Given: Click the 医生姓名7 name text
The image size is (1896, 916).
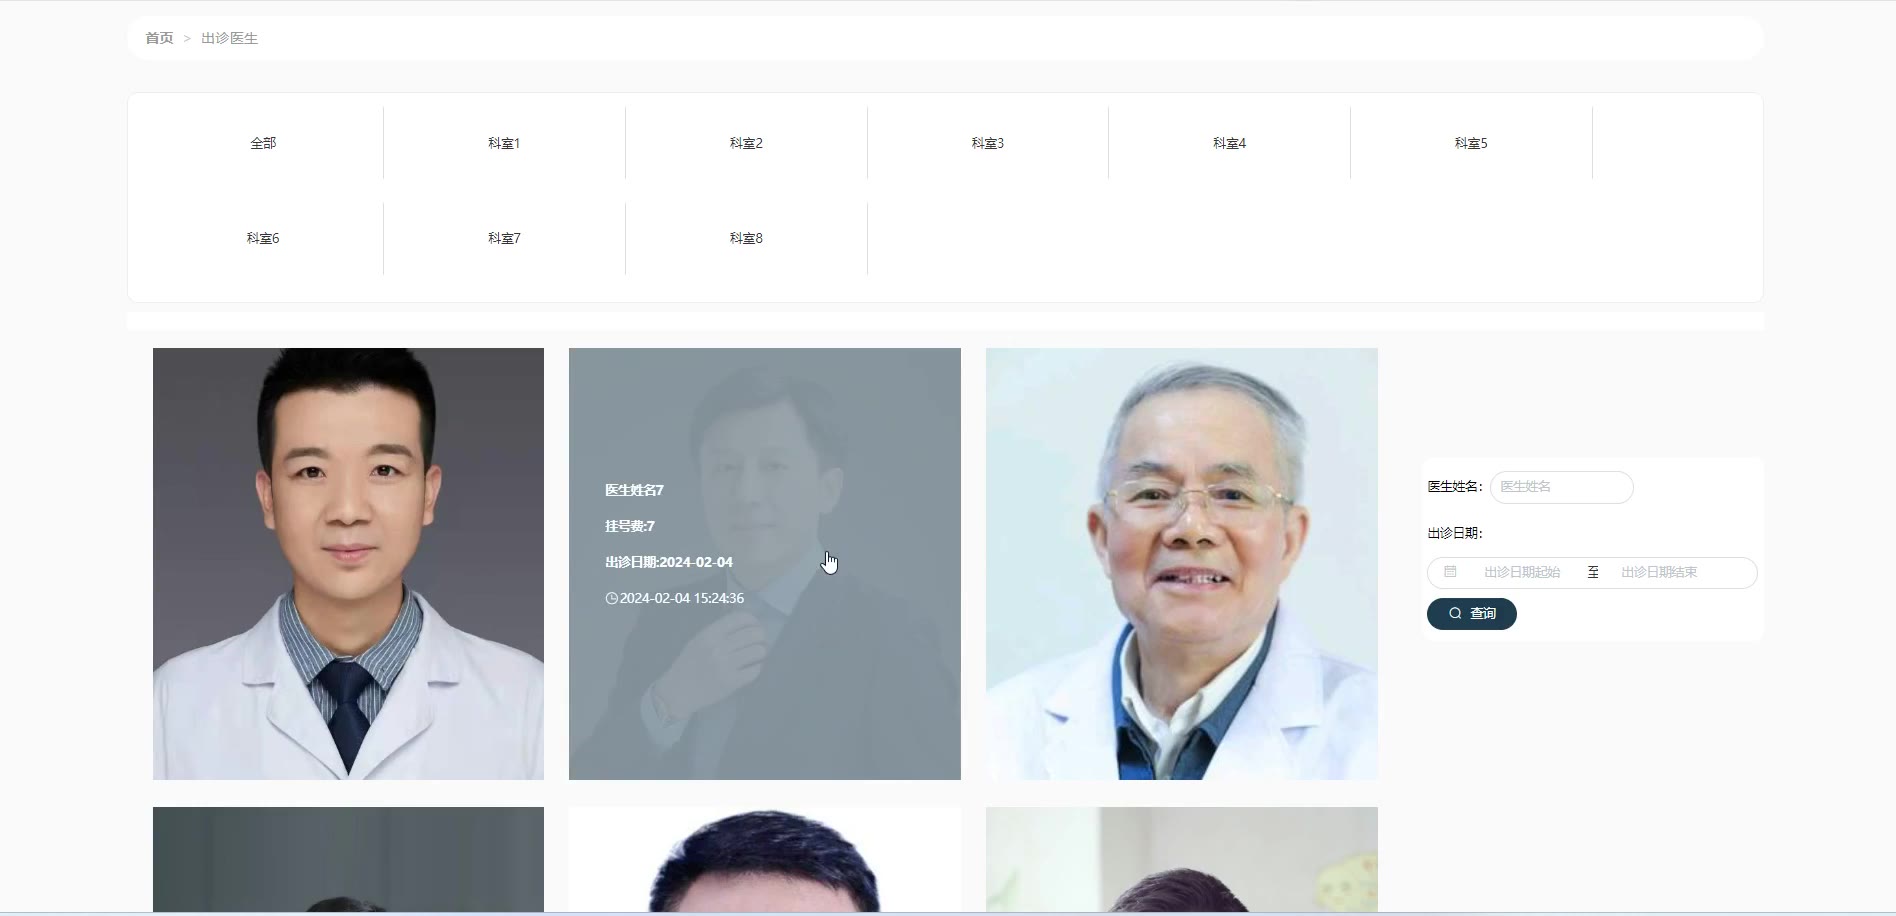Looking at the screenshot, I should [634, 490].
